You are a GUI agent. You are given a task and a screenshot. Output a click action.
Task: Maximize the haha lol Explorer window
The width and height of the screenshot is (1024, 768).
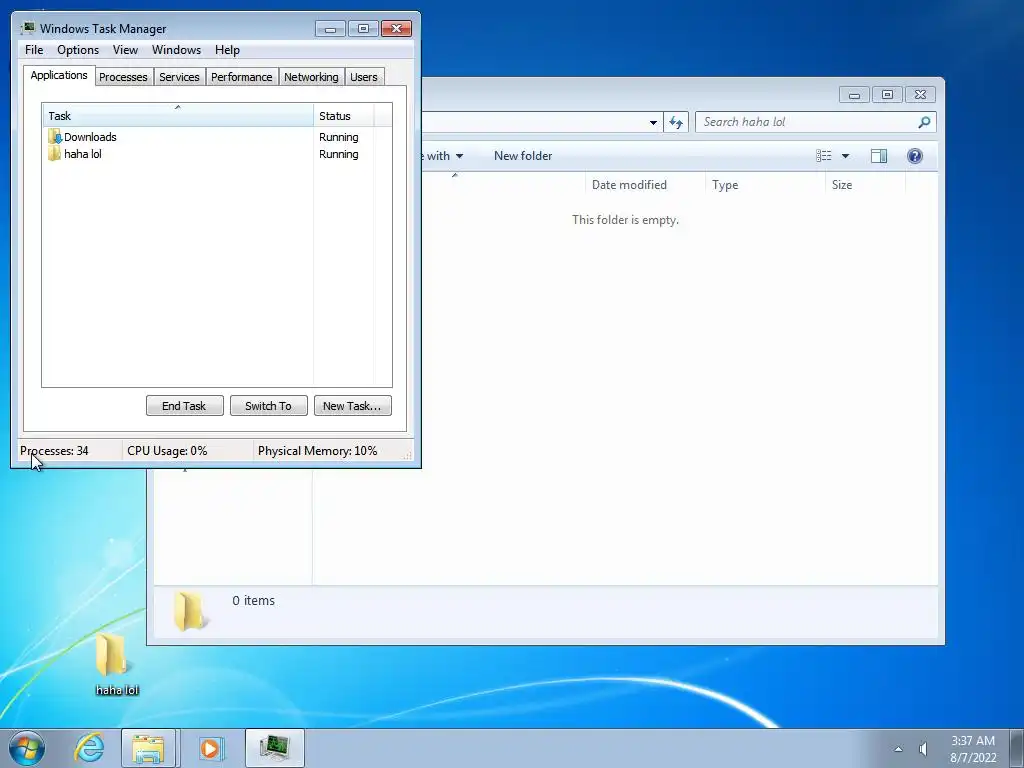(x=887, y=95)
